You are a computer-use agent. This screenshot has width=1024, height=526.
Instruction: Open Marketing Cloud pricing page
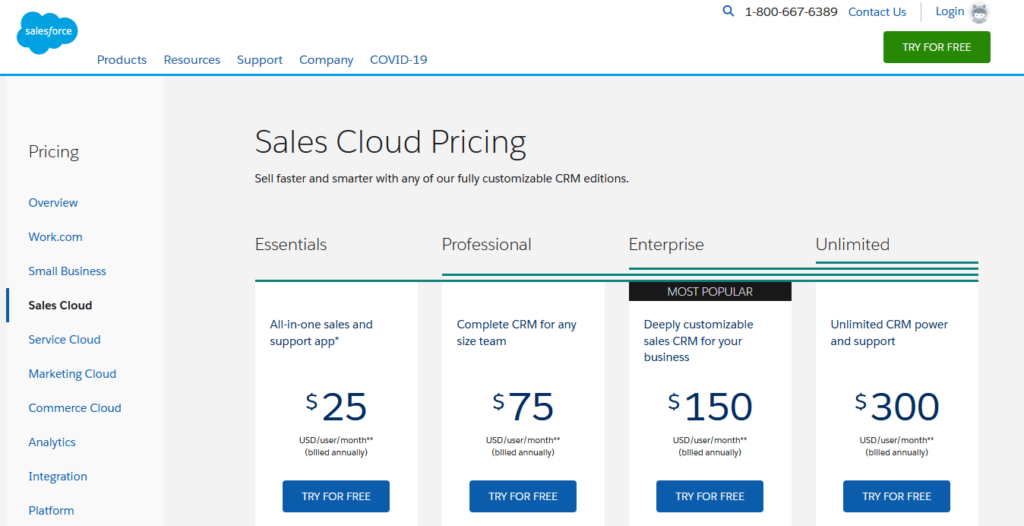(72, 374)
